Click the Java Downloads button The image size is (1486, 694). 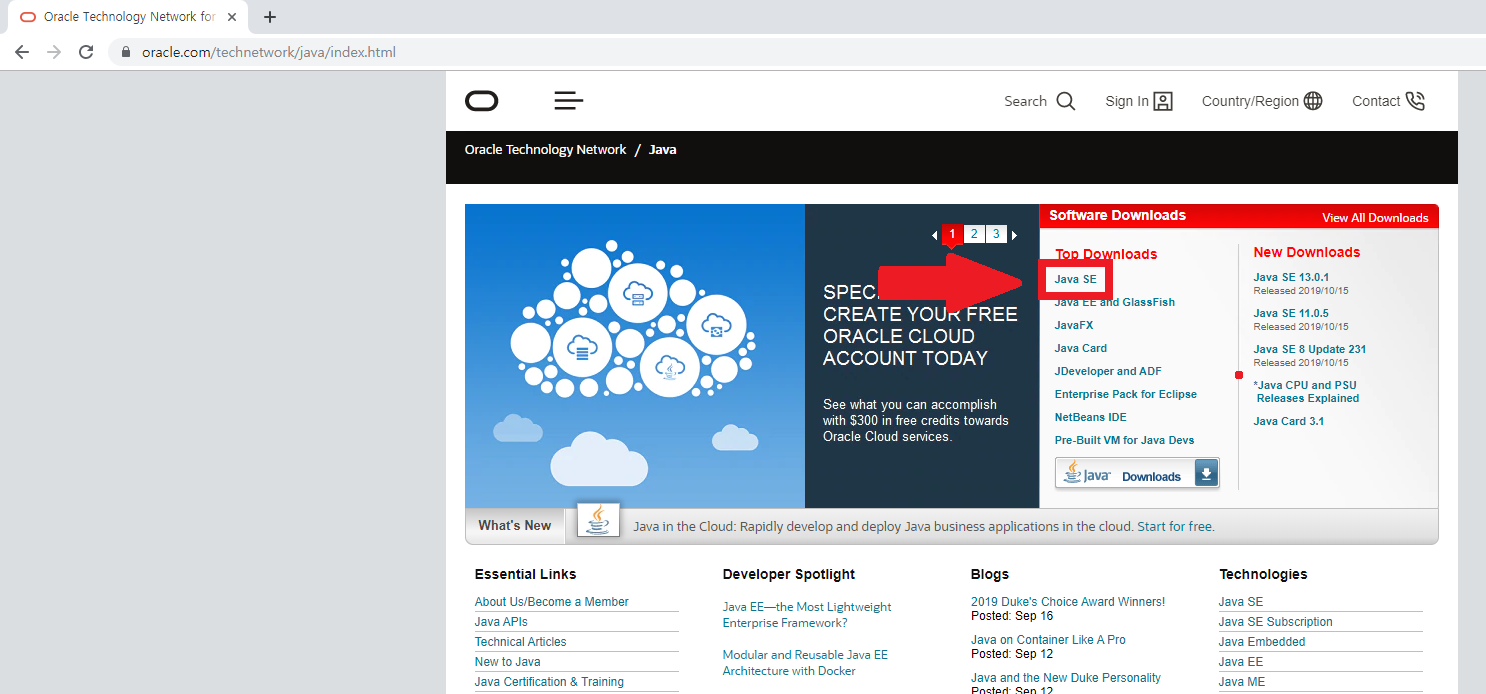pyautogui.click(x=1137, y=473)
